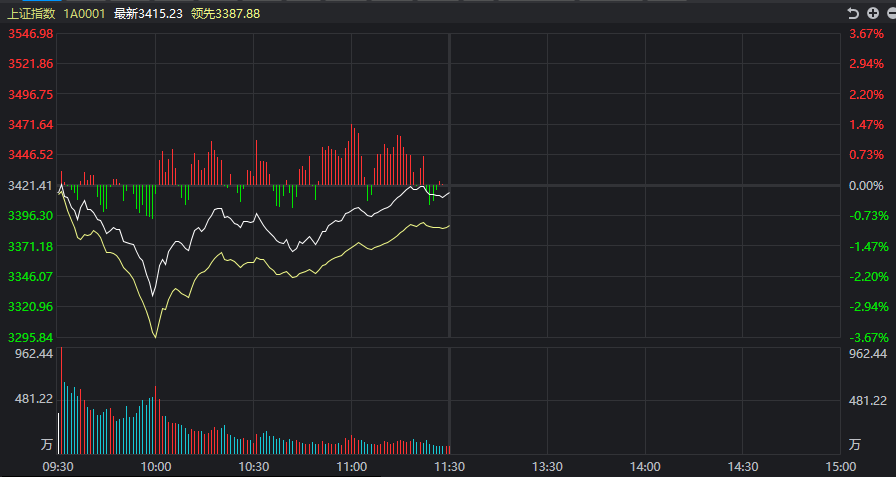This screenshot has height=477, width=896.
Task: Click the 3396.30 price axis label
Action: pyautogui.click(x=31, y=216)
